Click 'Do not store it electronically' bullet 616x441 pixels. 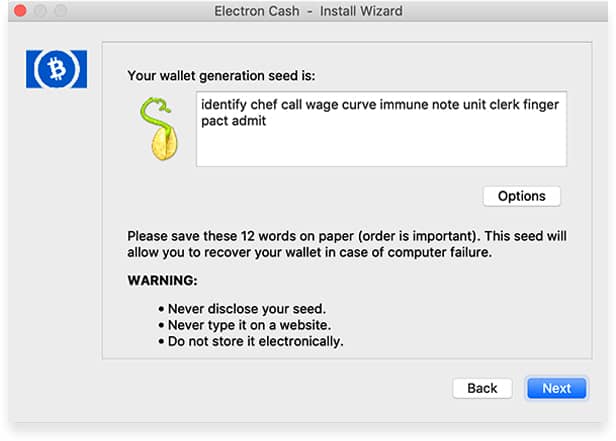[x=255, y=341]
